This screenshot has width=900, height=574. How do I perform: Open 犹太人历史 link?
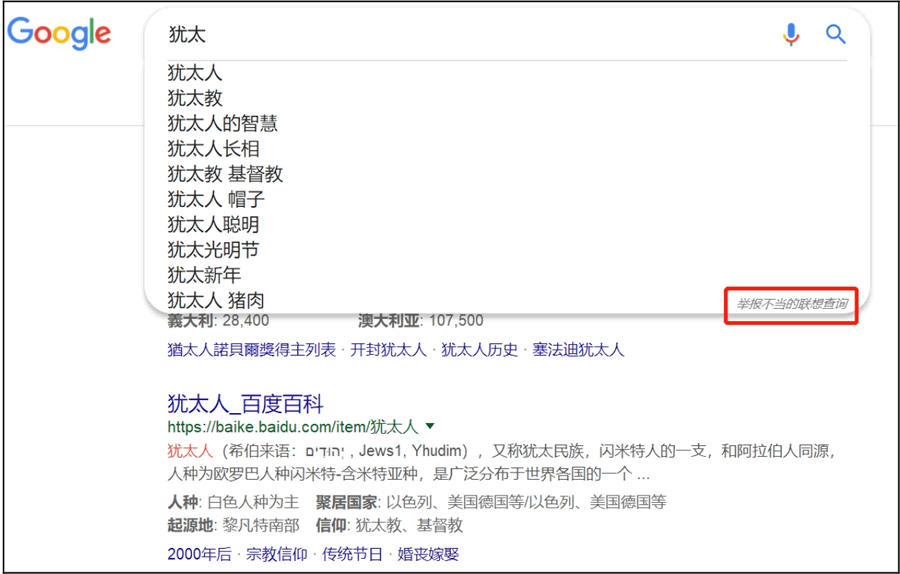click(479, 350)
